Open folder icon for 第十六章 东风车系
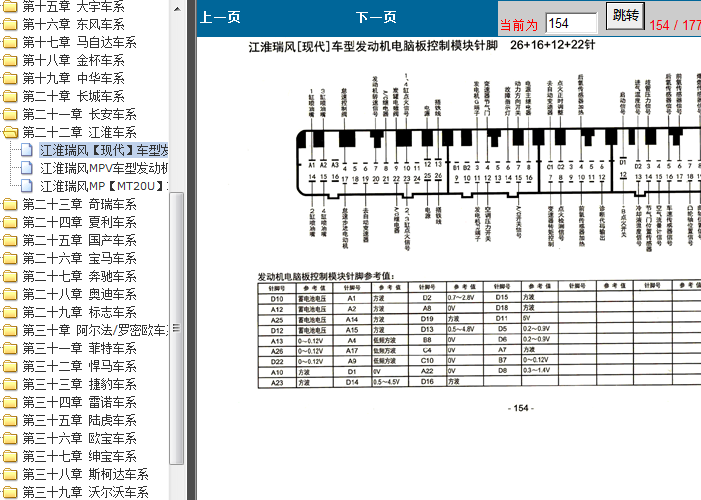Image resolution: width=701 pixels, height=500 pixels. point(10,25)
